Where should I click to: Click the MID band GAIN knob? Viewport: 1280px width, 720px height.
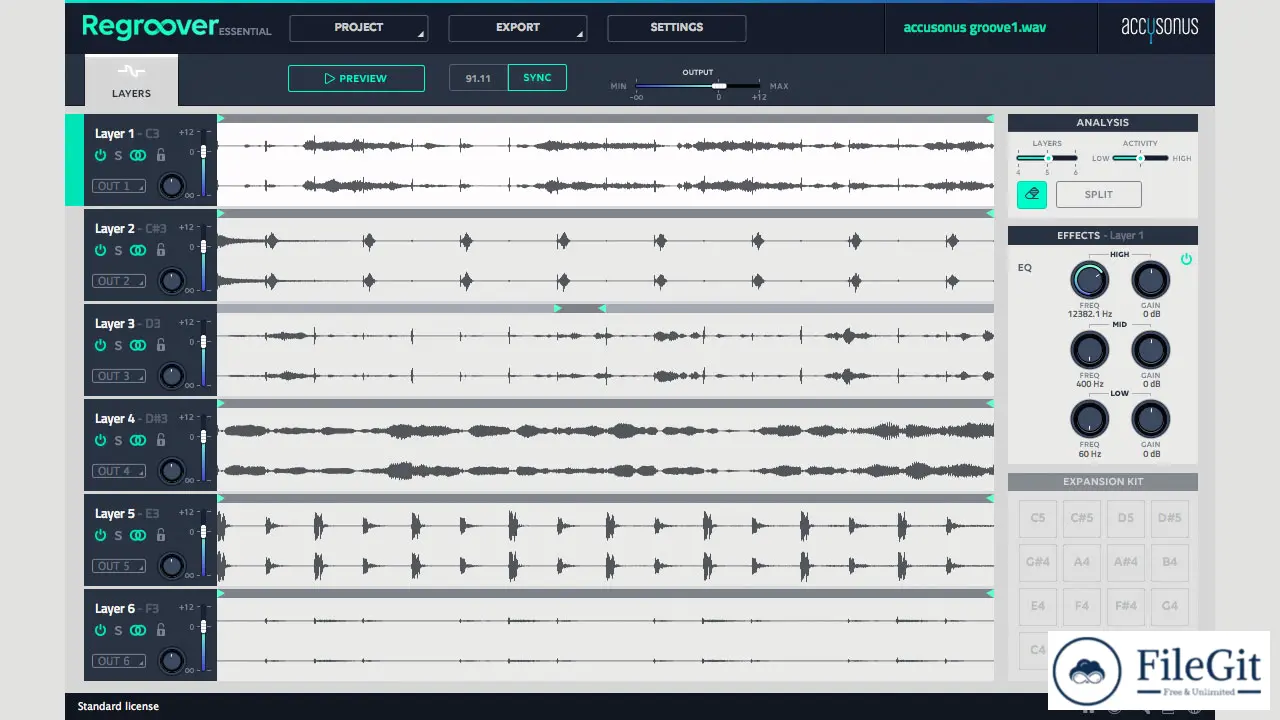pos(1151,350)
